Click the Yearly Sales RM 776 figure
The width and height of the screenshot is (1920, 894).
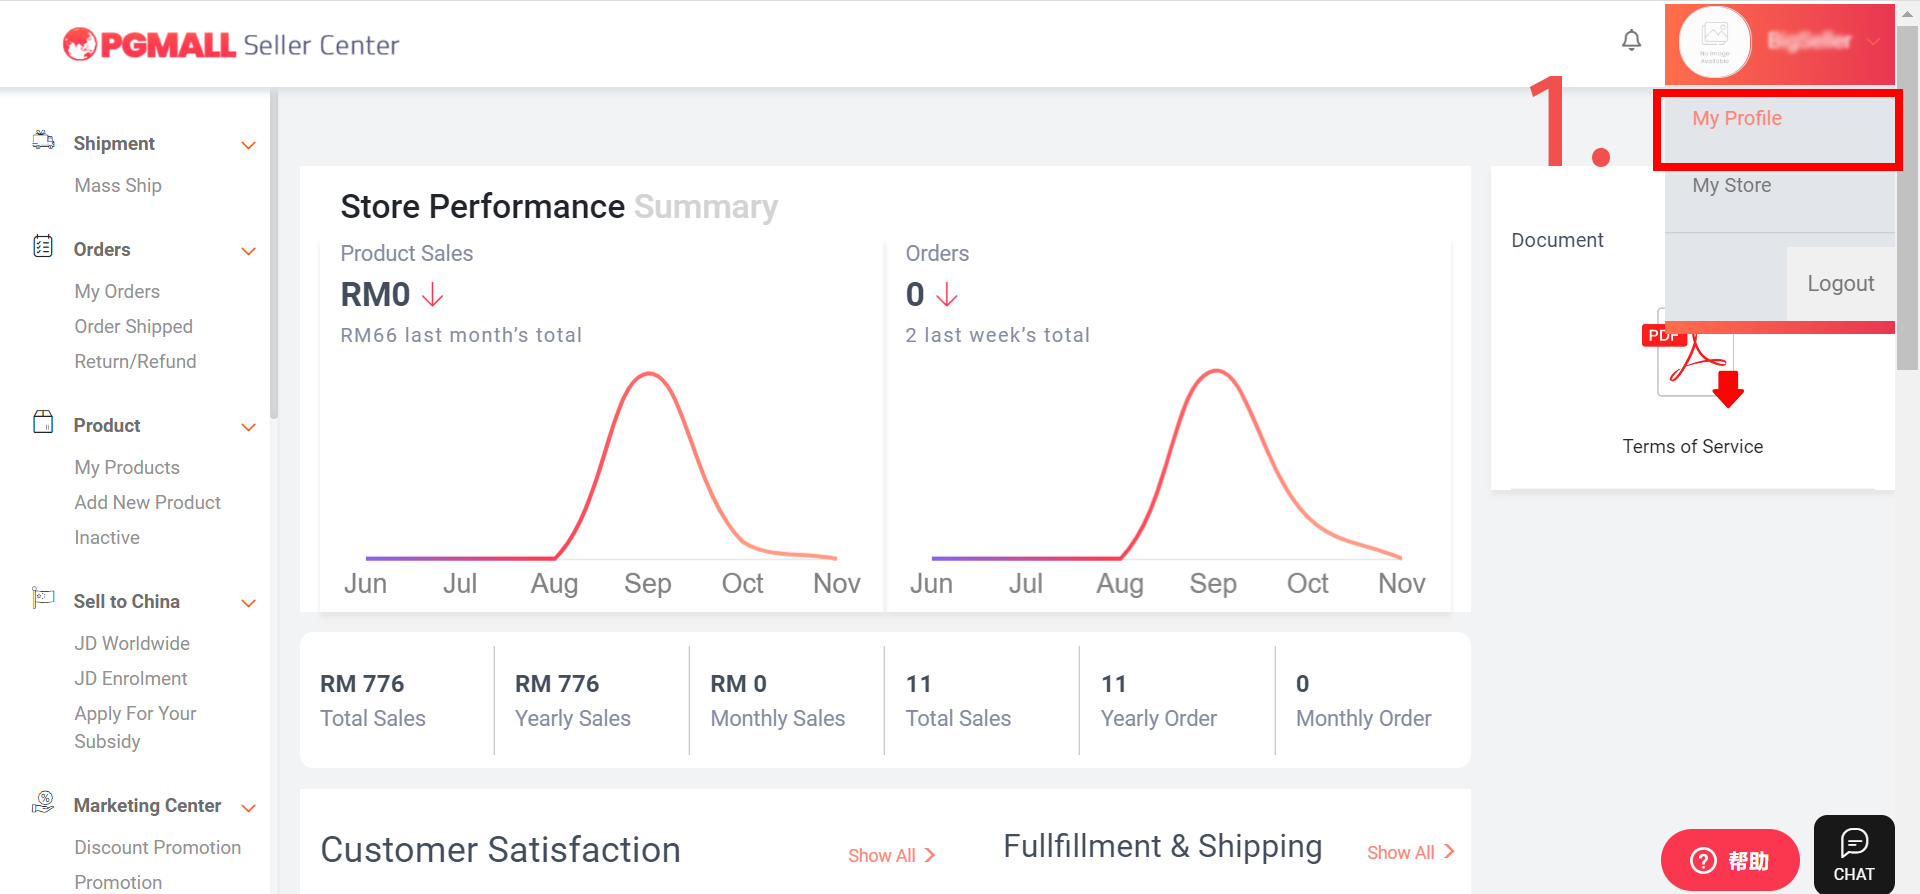pos(557,684)
